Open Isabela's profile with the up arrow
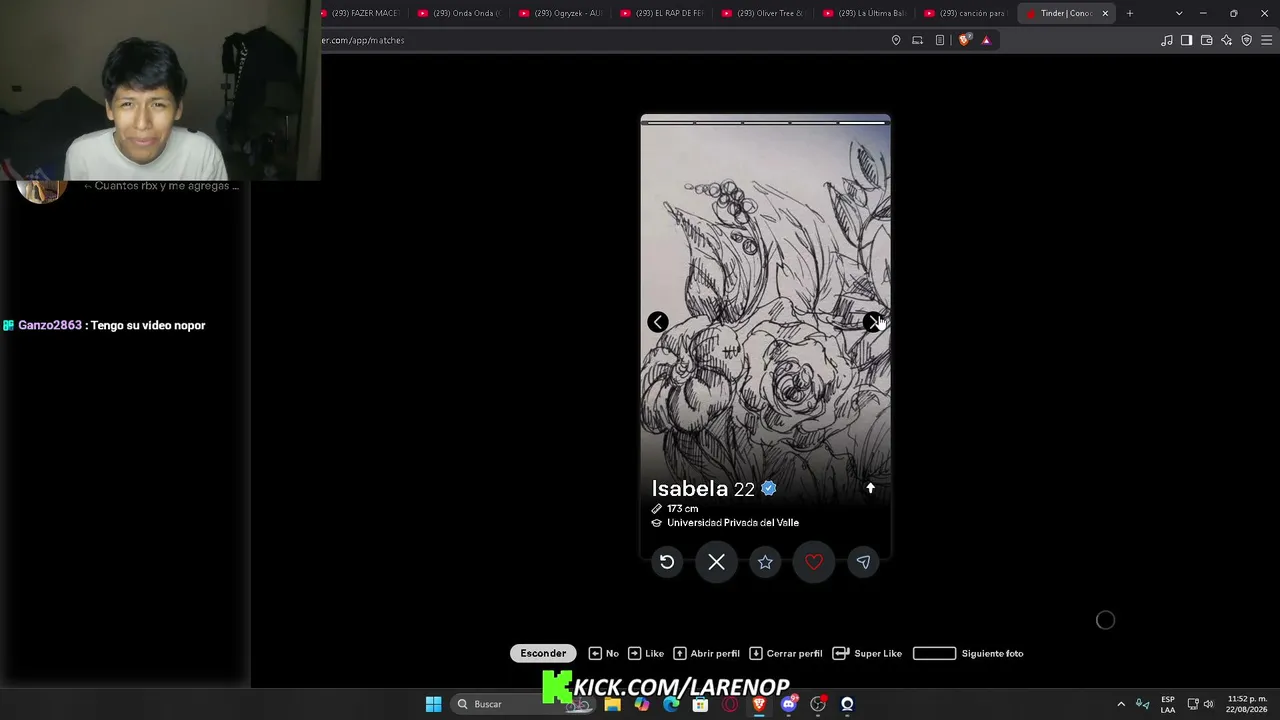The width and height of the screenshot is (1280, 720). coord(870,488)
